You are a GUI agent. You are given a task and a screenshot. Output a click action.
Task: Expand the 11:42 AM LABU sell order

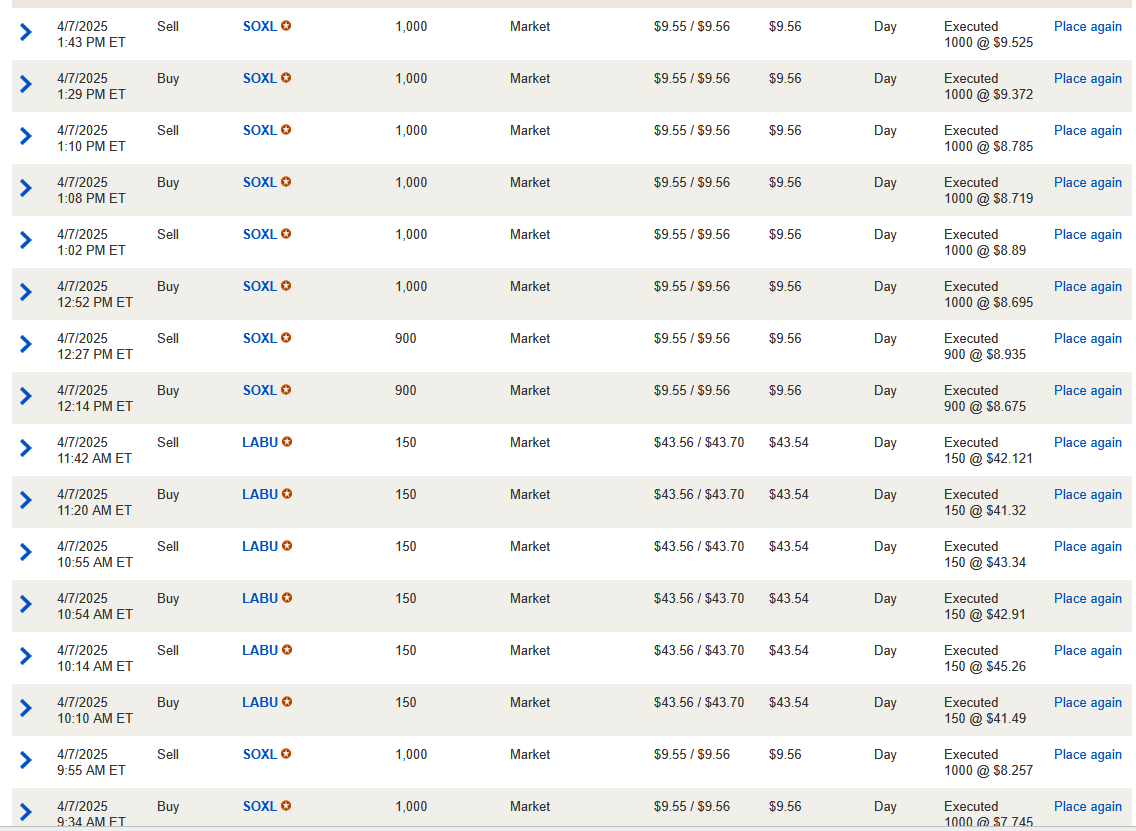click(x=26, y=448)
